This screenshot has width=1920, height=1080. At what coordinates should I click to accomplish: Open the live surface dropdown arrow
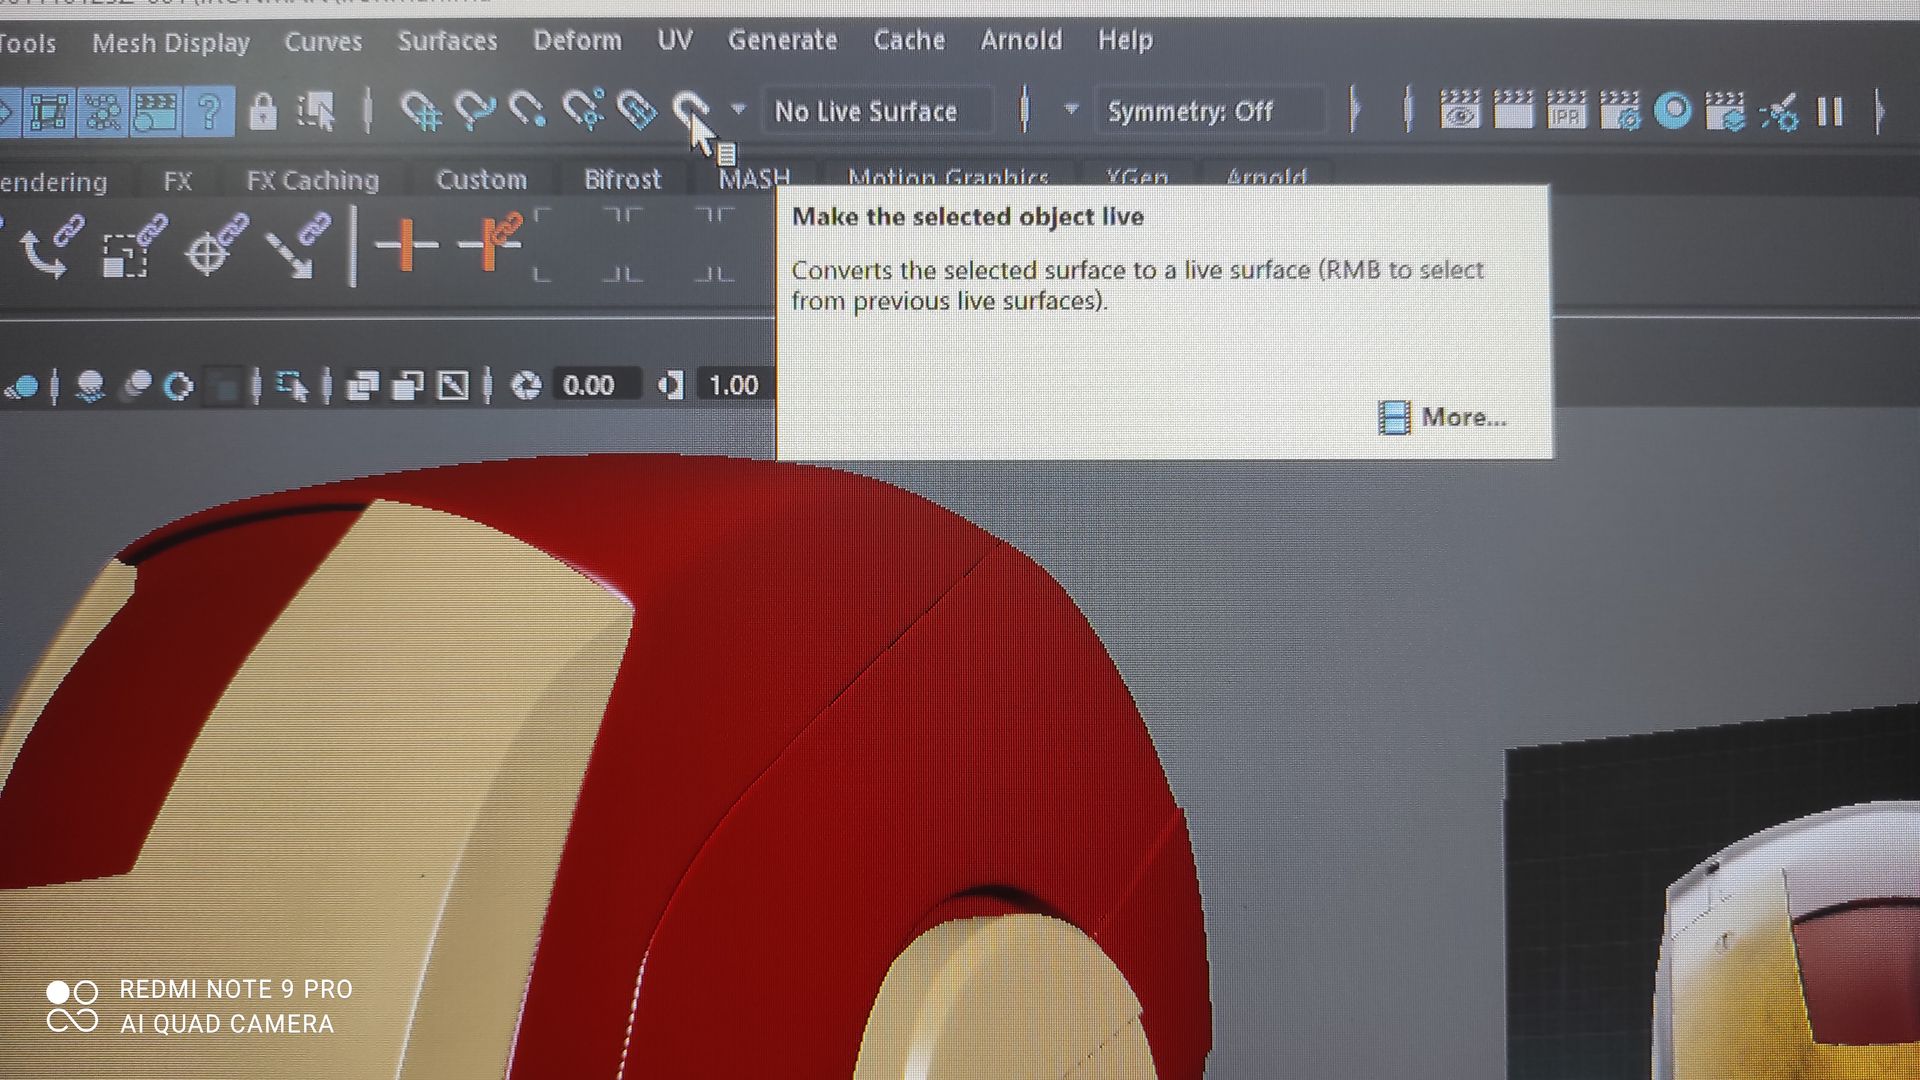(x=738, y=109)
